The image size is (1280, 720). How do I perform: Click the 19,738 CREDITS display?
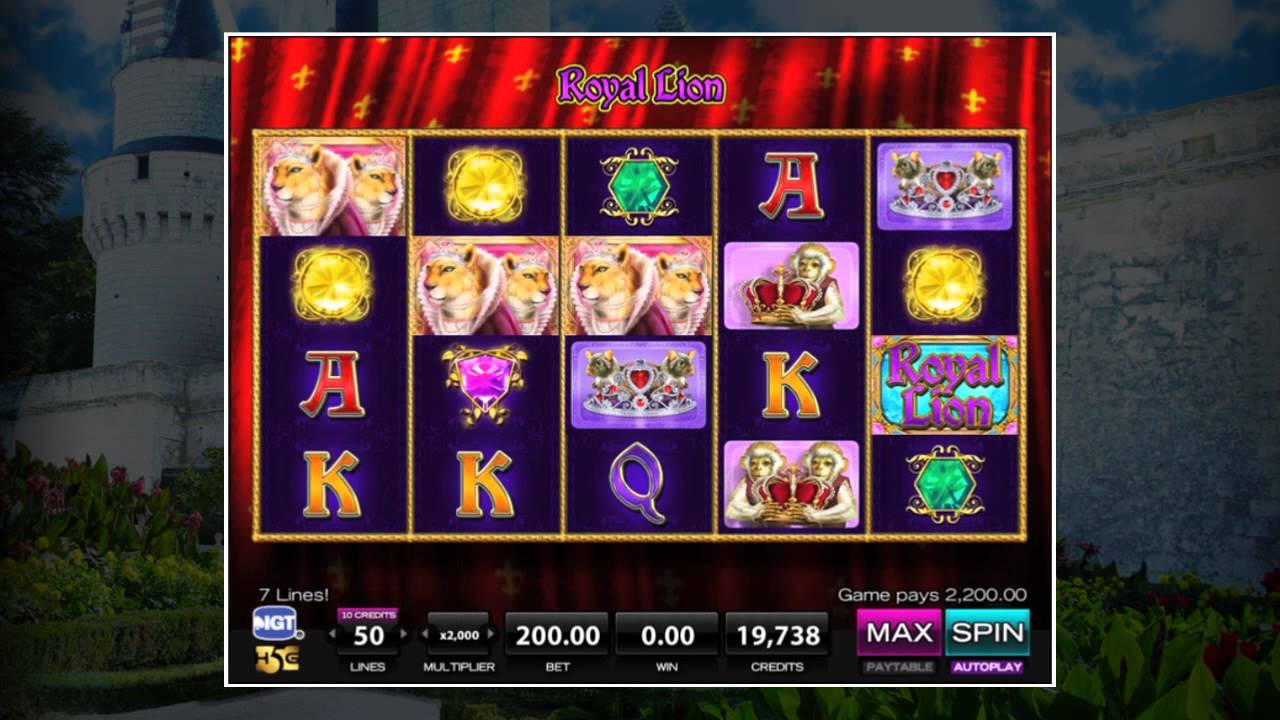(777, 634)
